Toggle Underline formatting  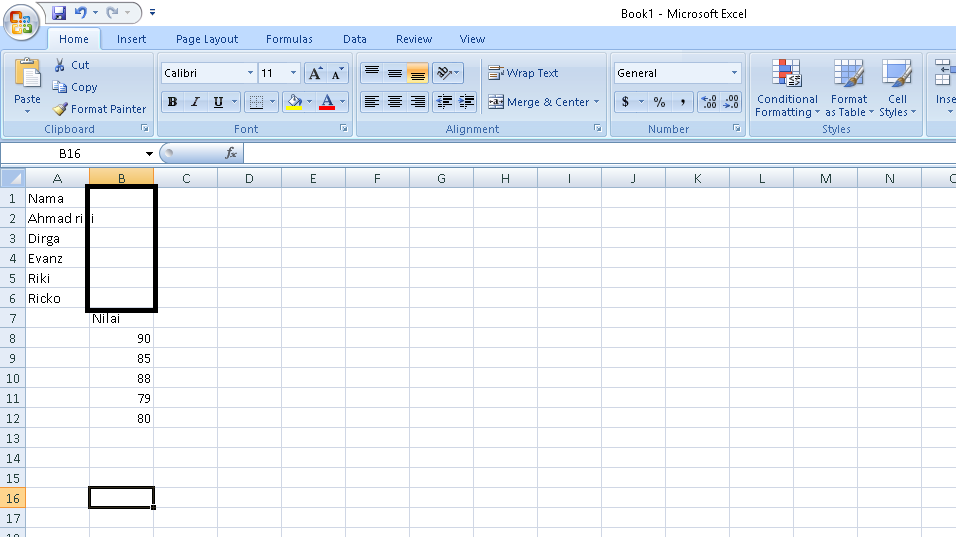[x=218, y=102]
